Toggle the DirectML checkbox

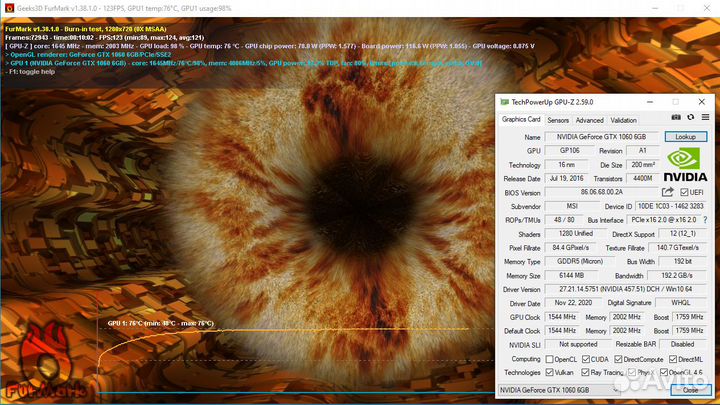pyautogui.click(x=672, y=359)
